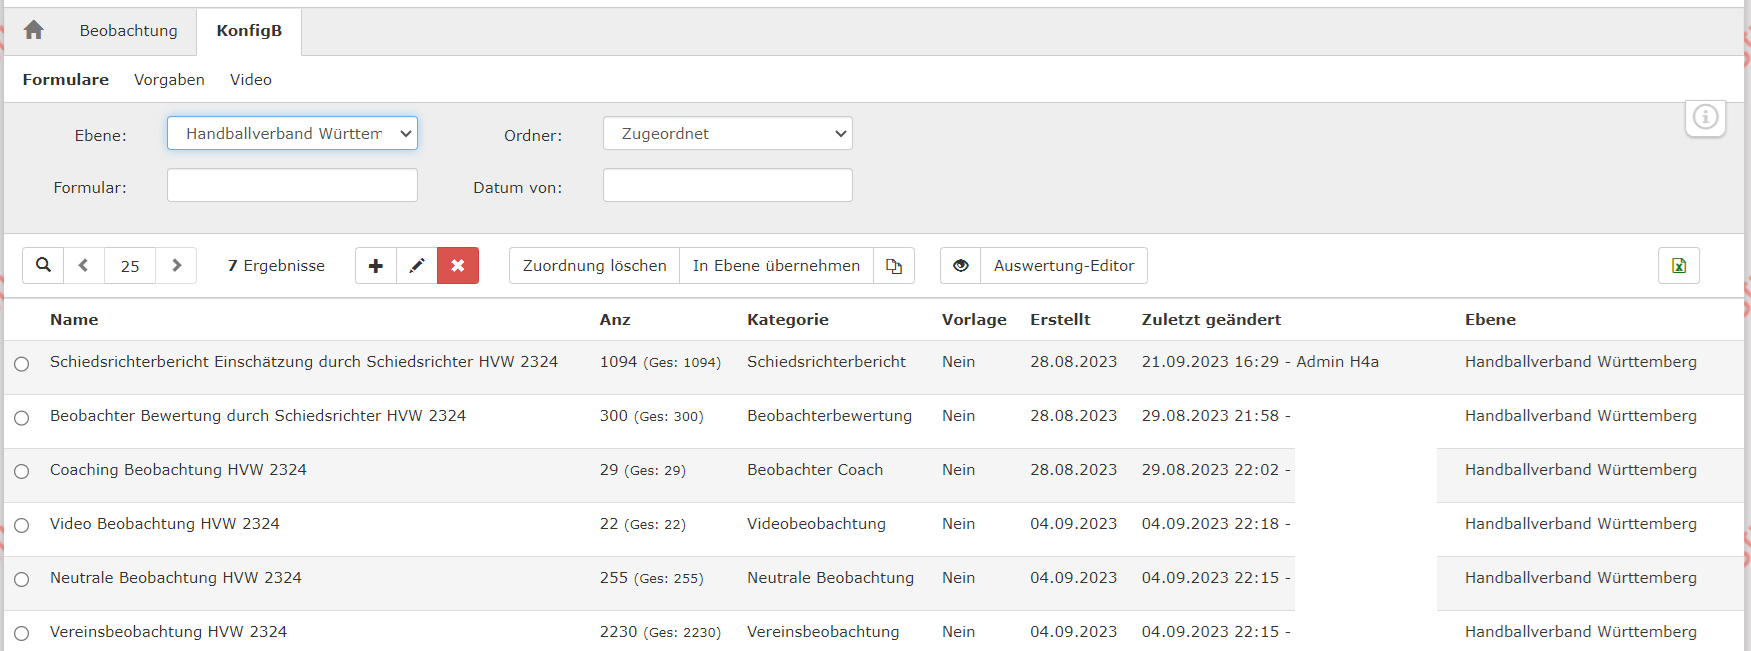1751x651 pixels.
Task: Go to next results page arrow
Action: [x=176, y=265]
